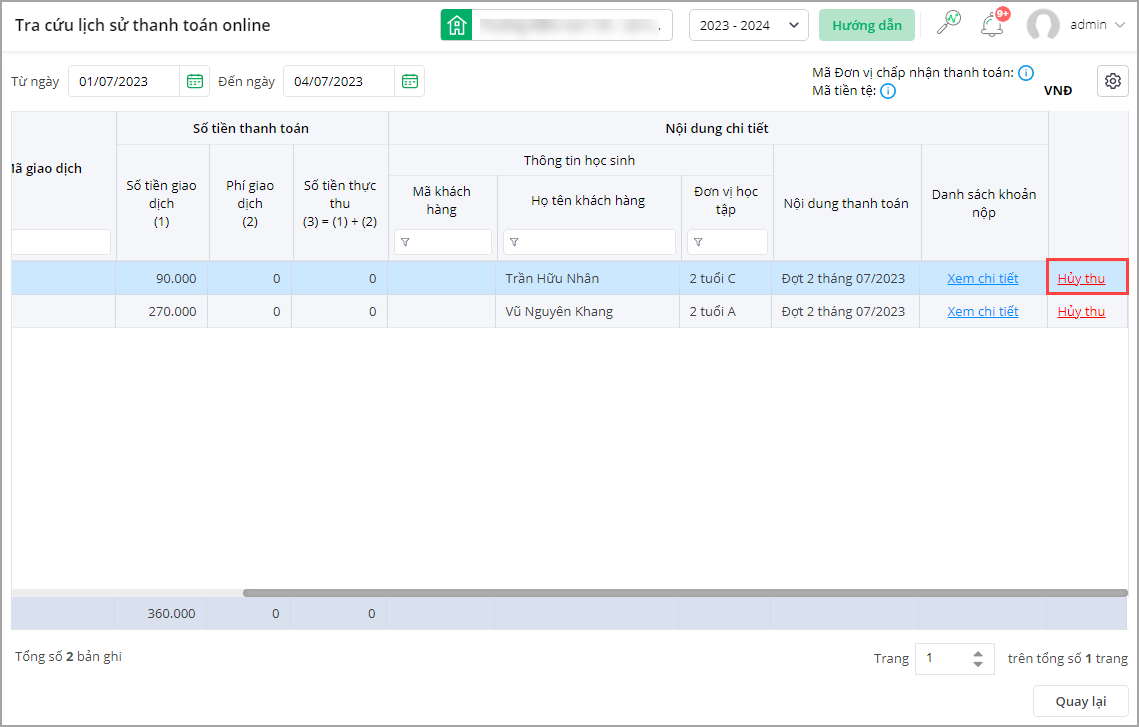This screenshot has height=727, width=1139.
Task: Click the Tổng số 2 bản ghi text
Action: point(68,657)
